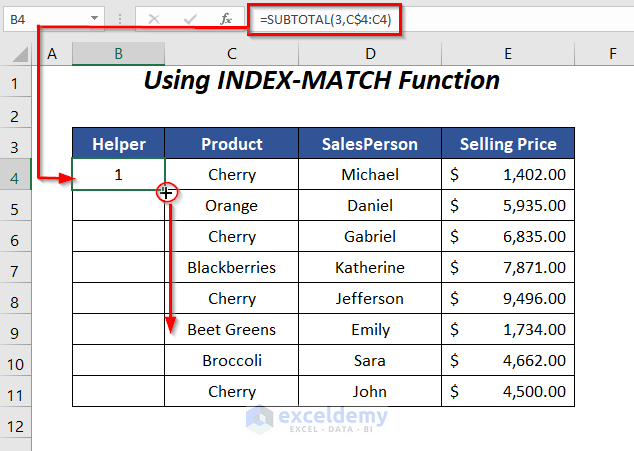
Task: Click the Enter checkmark icon in formula bar
Action: [190, 18]
